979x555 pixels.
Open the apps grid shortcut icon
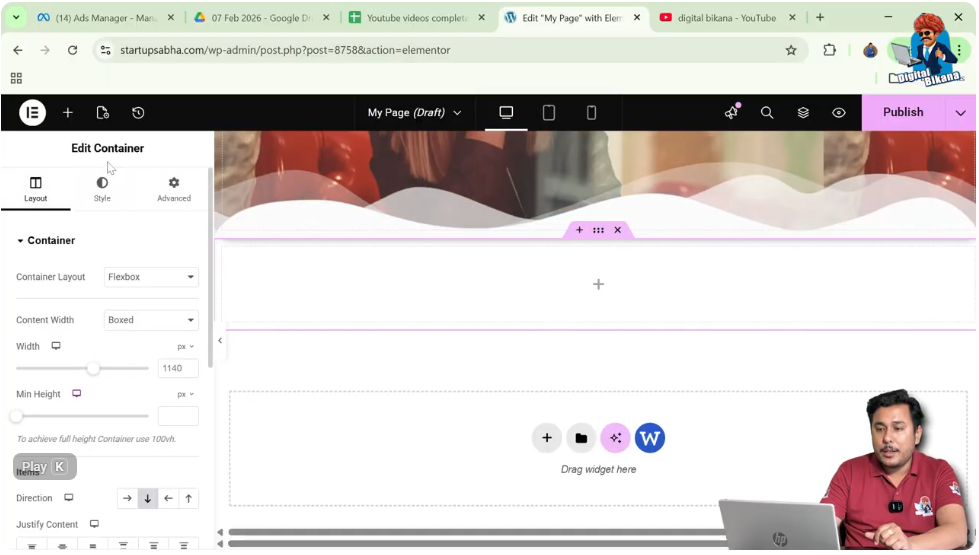[16, 78]
